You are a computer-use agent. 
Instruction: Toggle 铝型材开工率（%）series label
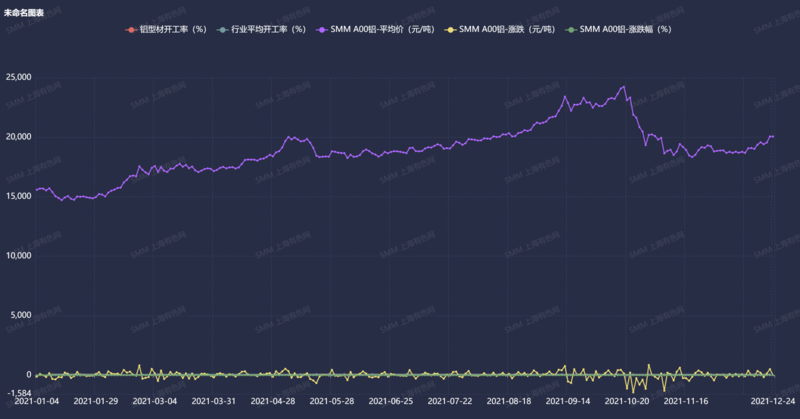click(x=172, y=29)
